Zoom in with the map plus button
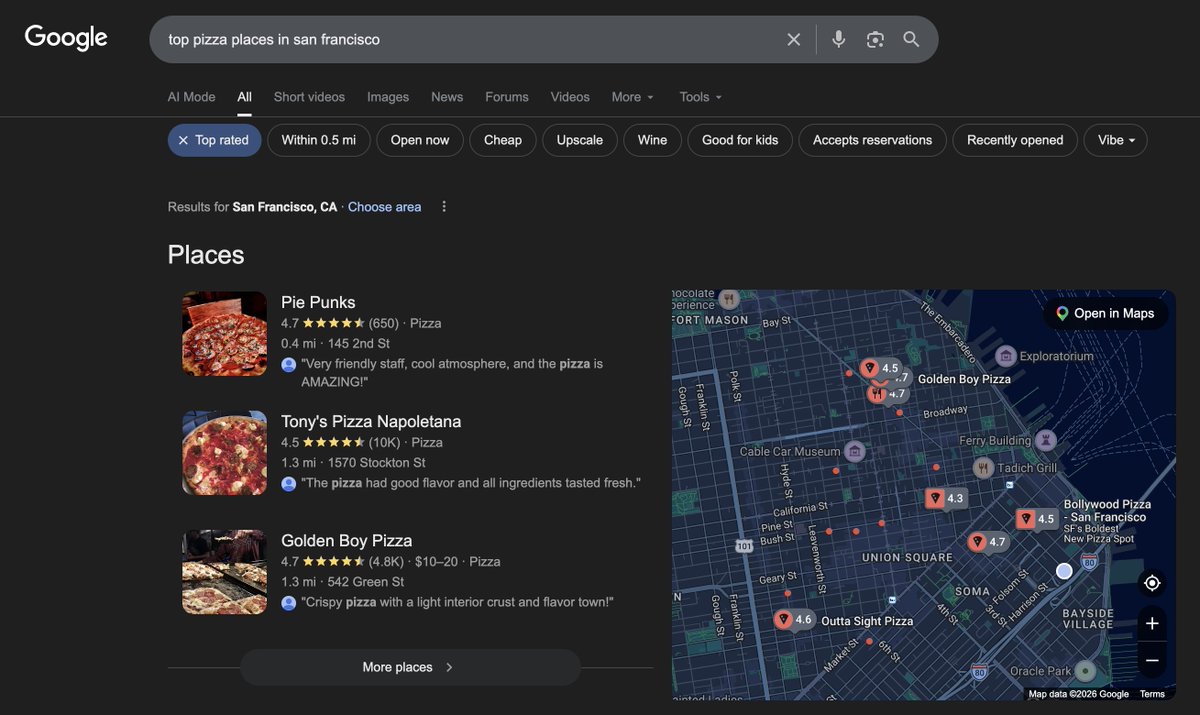 [x=1152, y=623]
